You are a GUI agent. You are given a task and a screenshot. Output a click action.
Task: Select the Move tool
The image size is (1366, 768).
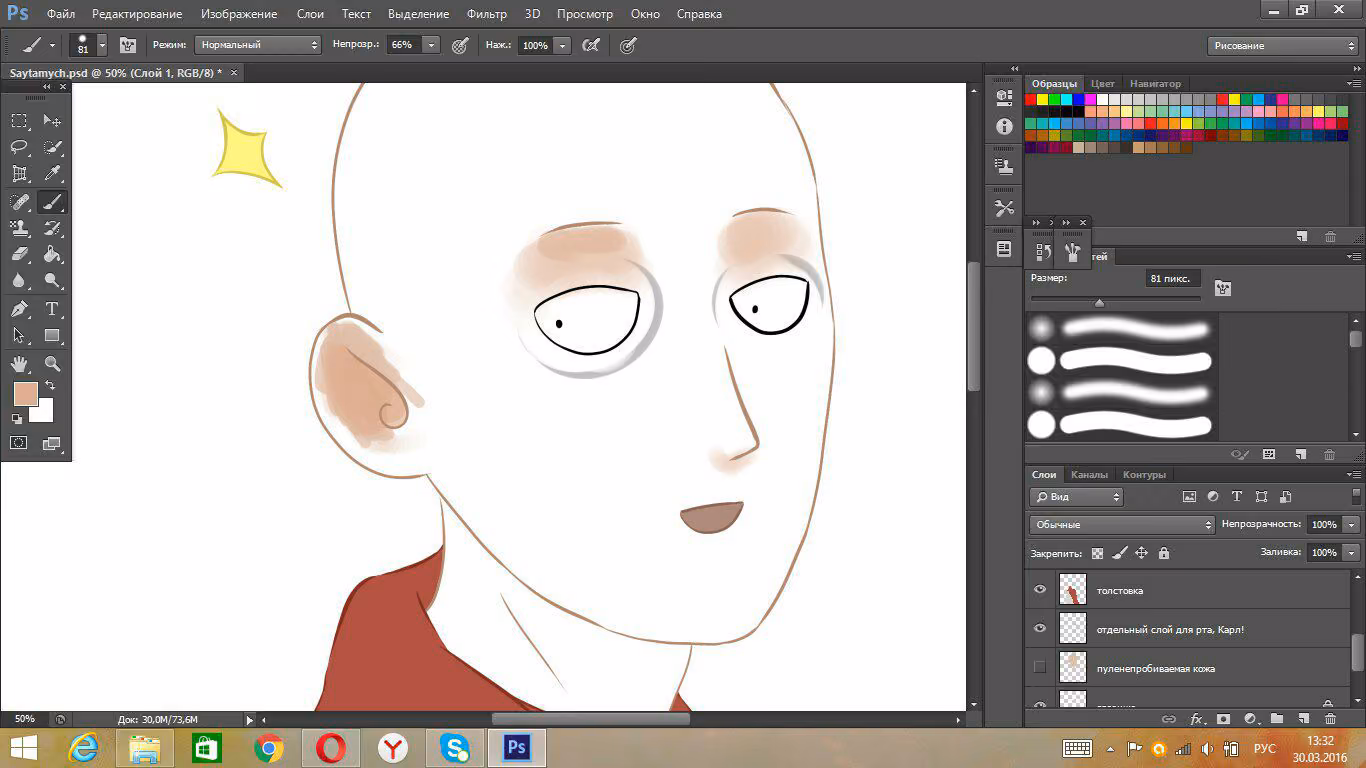coord(52,121)
